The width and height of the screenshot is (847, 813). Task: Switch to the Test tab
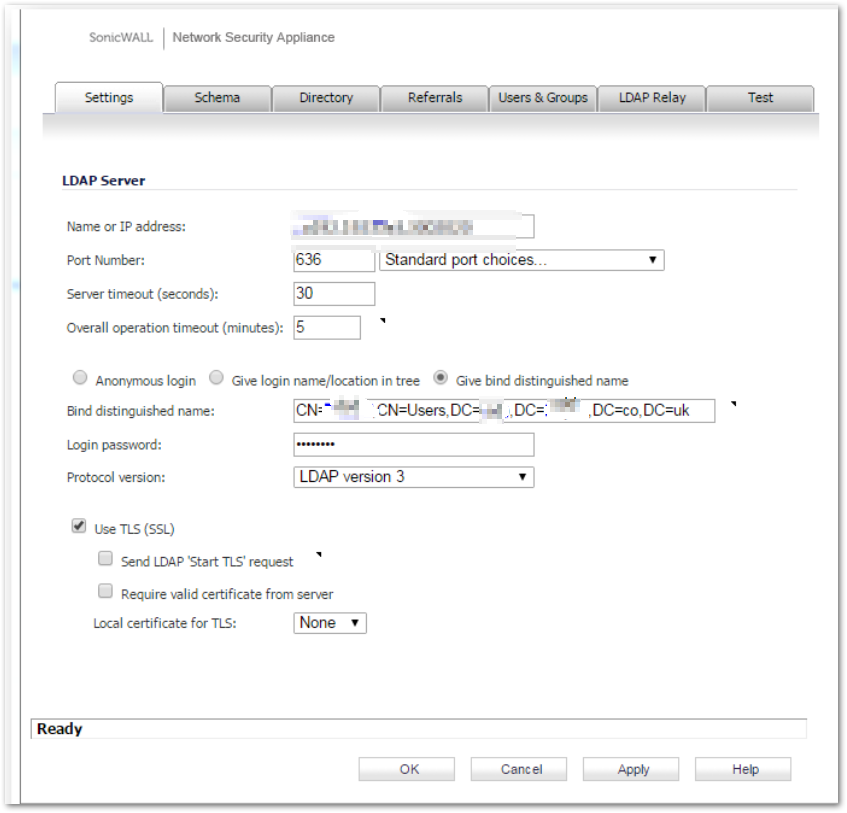coord(760,98)
